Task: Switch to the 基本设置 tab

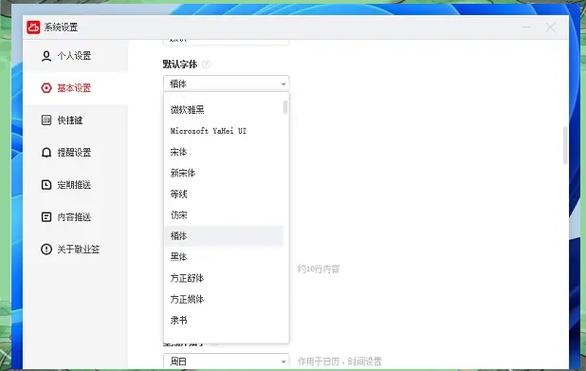Action: [x=75, y=88]
